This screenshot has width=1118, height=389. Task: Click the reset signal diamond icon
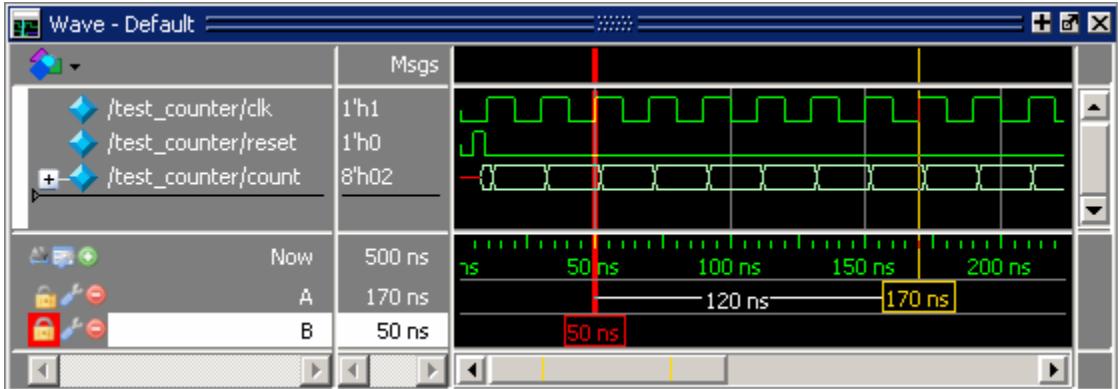pyautogui.click(x=83, y=144)
